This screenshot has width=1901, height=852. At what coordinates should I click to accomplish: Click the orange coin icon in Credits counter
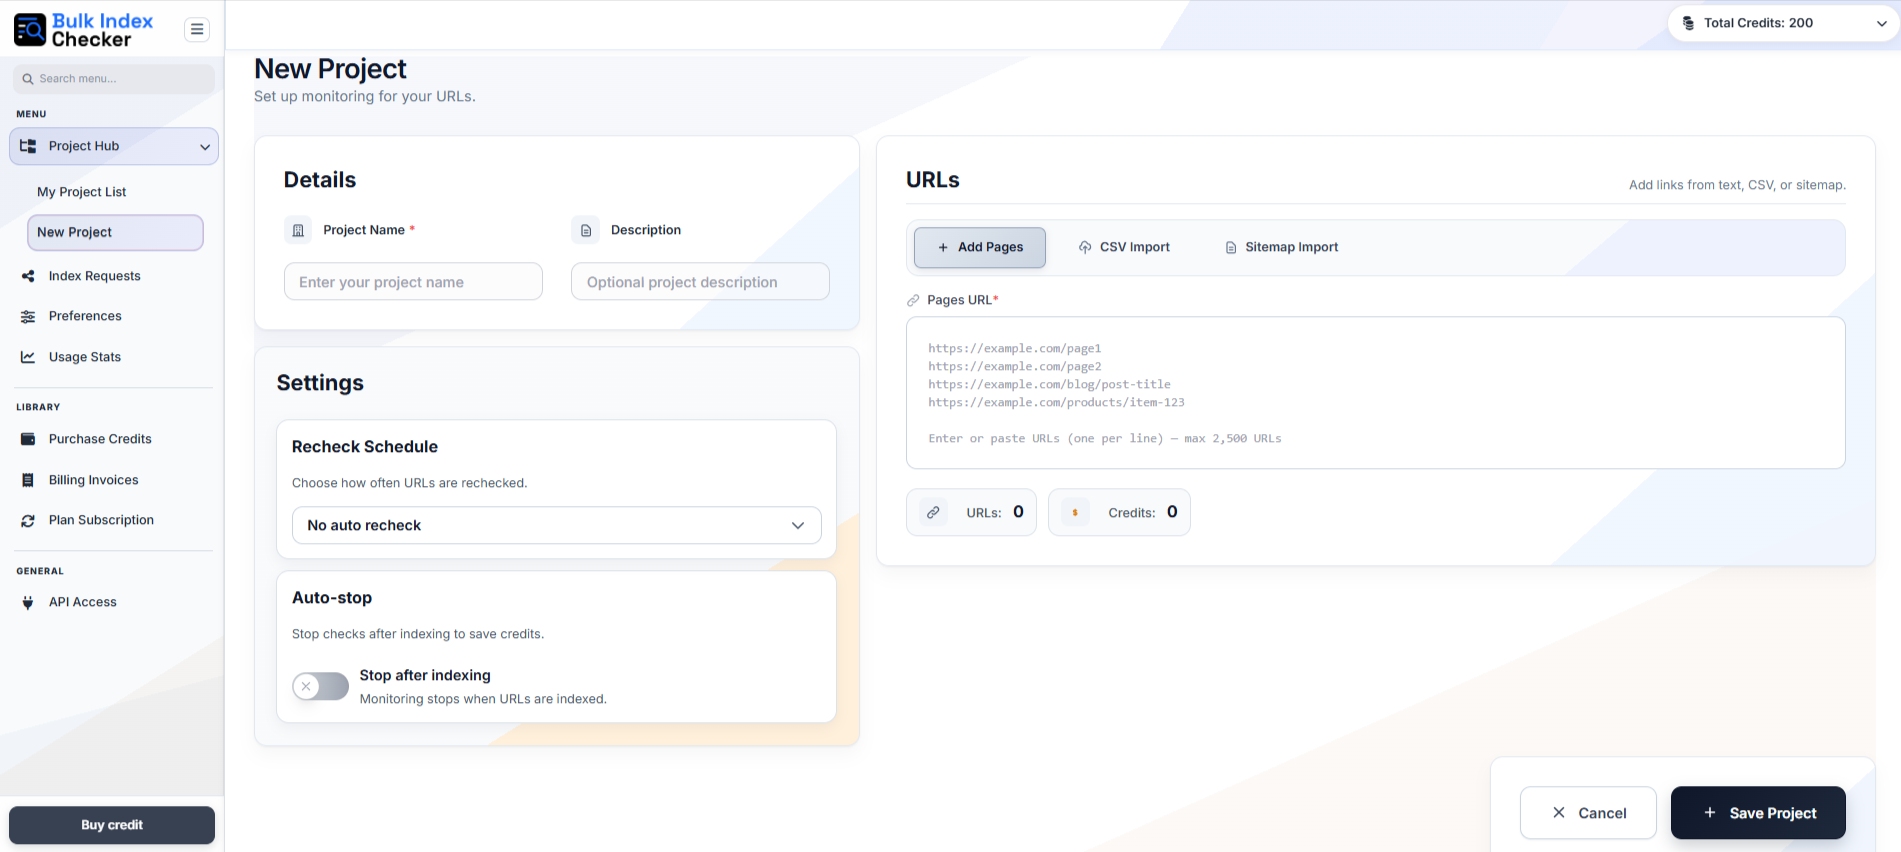(1075, 512)
